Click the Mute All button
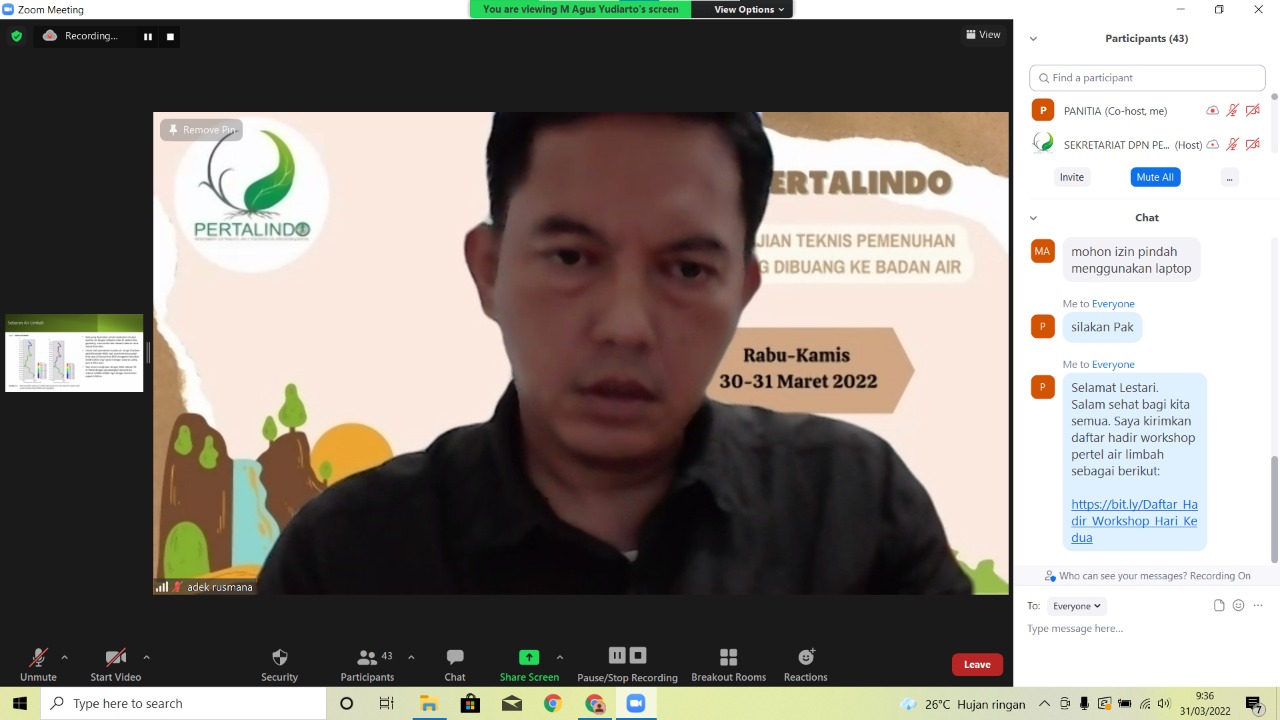The height and width of the screenshot is (720, 1280). [1155, 177]
